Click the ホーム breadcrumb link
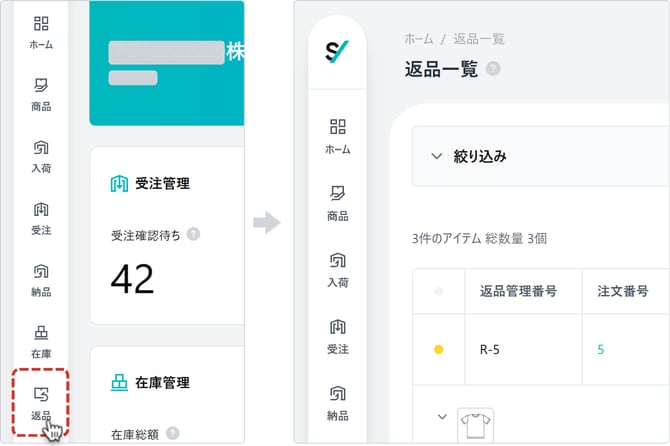The width and height of the screenshot is (670, 446). [419, 39]
